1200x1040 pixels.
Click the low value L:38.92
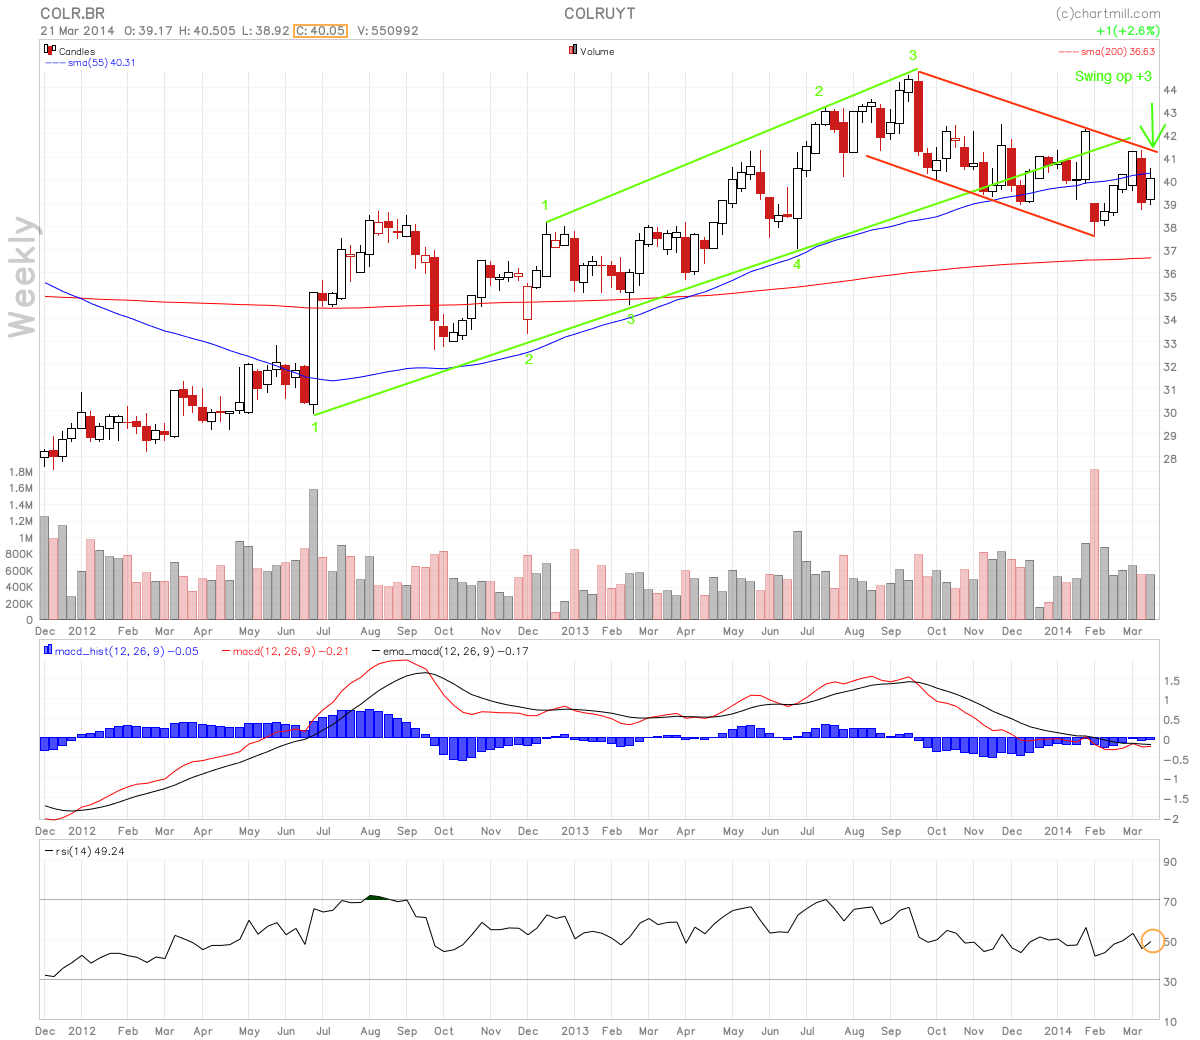tap(266, 31)
